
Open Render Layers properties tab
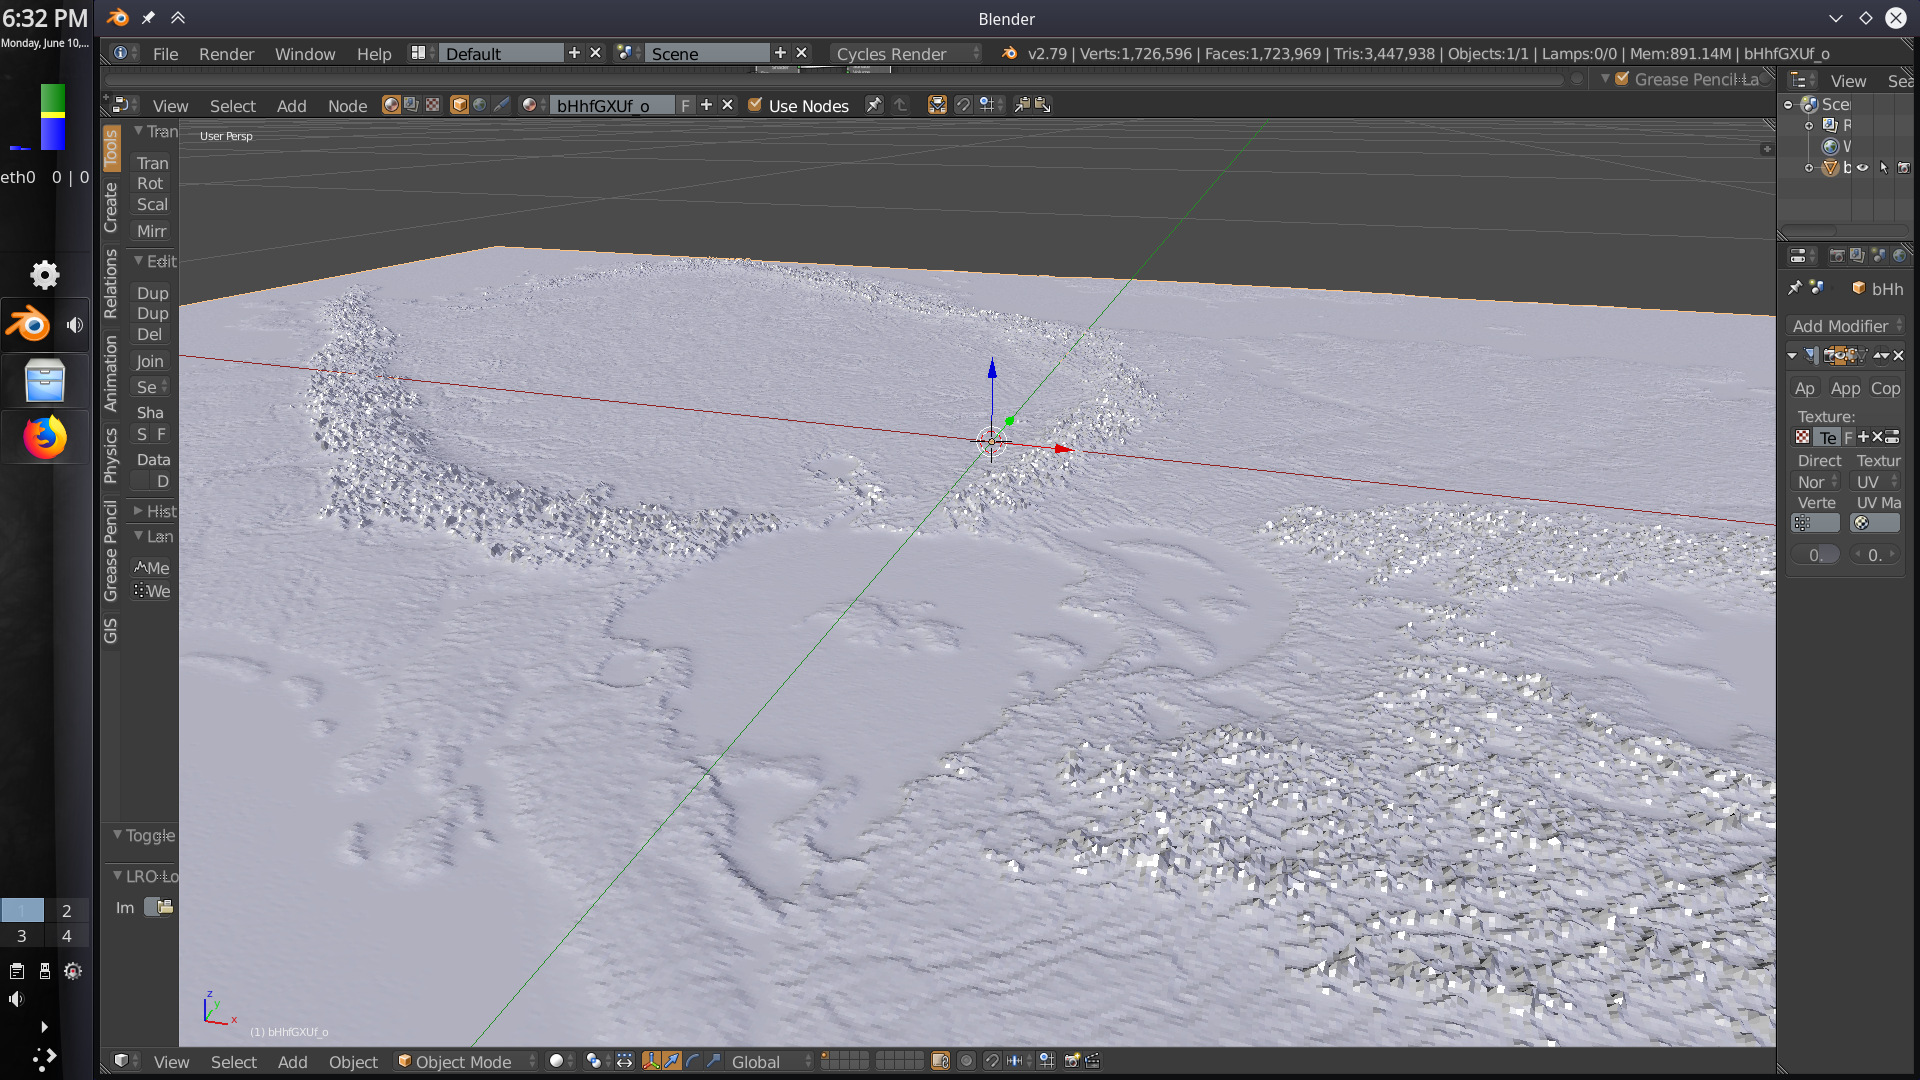tap(1857, 256)
